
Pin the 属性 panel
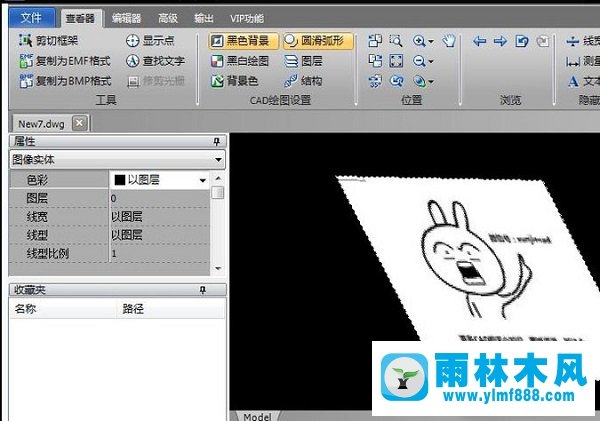click(216, 142)
